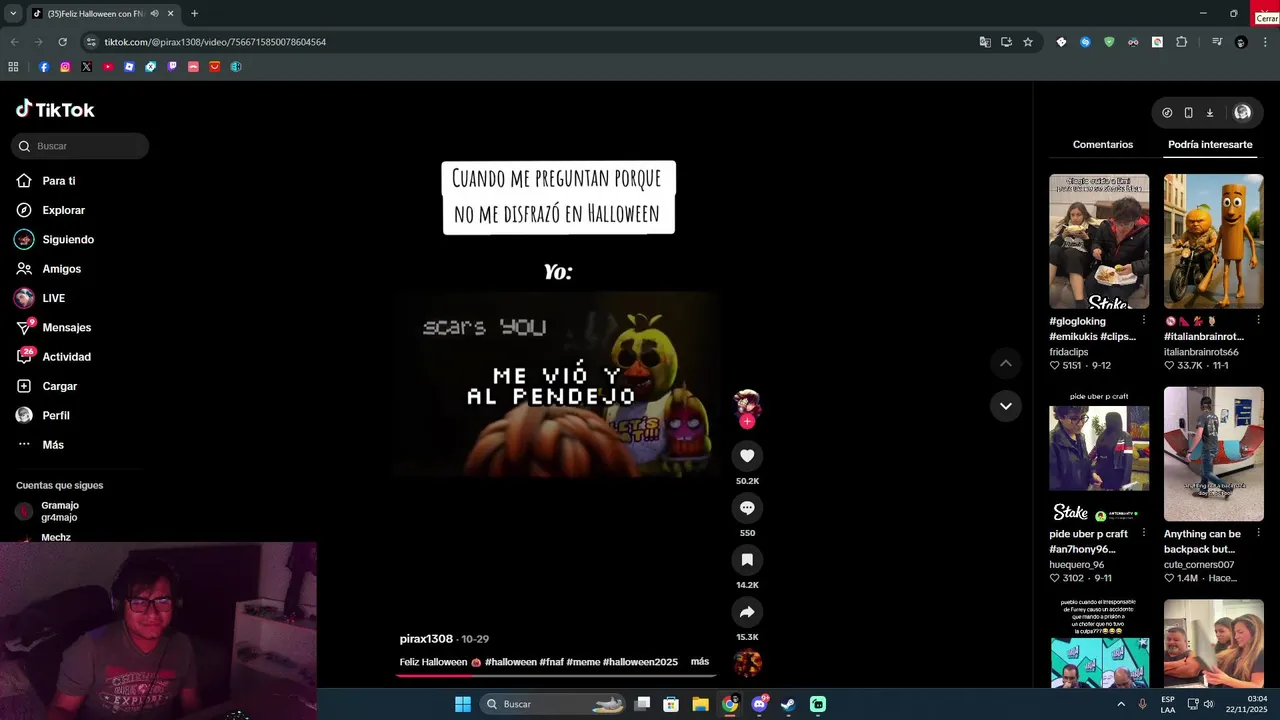1280x720 pixels.
Task: Open the fridaclips suggested video thumbnail
Action: pyautogui.click(x=1099, y=241)
